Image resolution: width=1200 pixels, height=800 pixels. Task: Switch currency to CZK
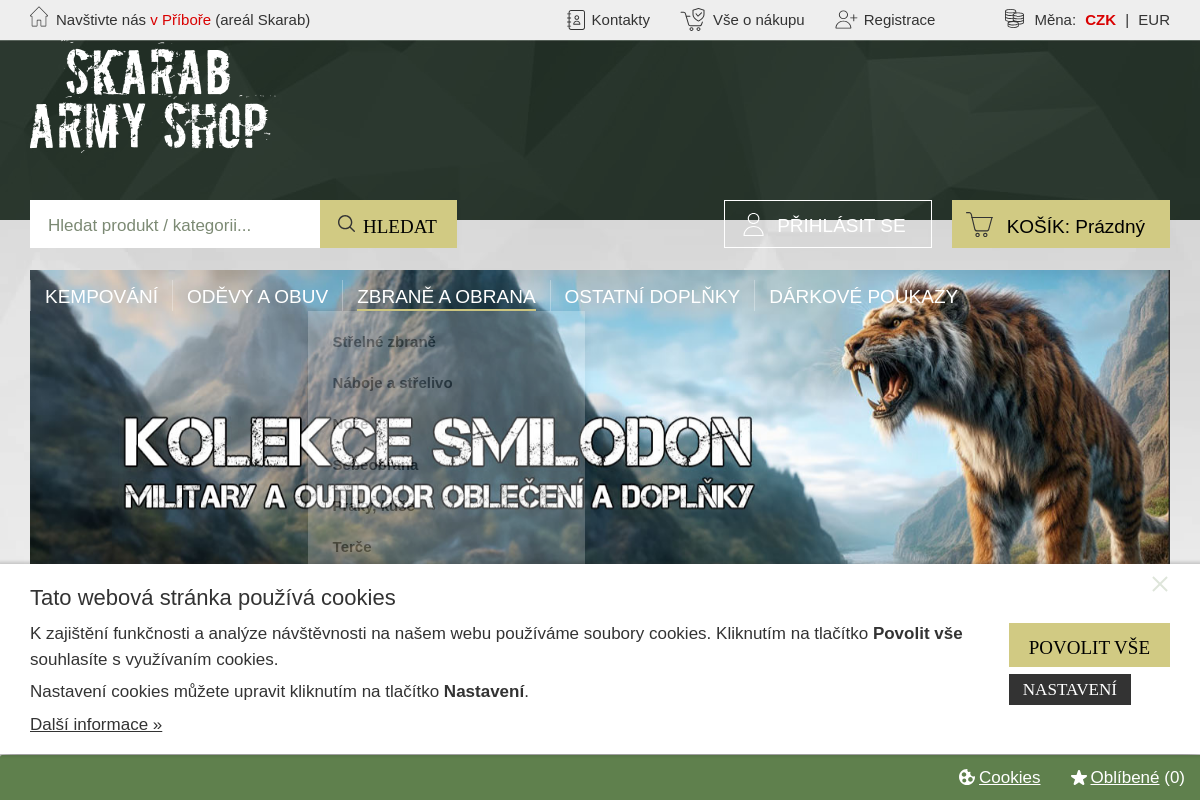[x=1100, y=19]
